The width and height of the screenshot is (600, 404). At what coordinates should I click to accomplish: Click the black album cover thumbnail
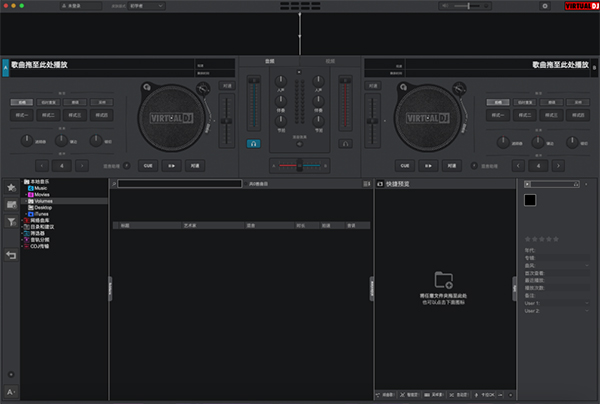pyautogui.click(x=531, y=200)
